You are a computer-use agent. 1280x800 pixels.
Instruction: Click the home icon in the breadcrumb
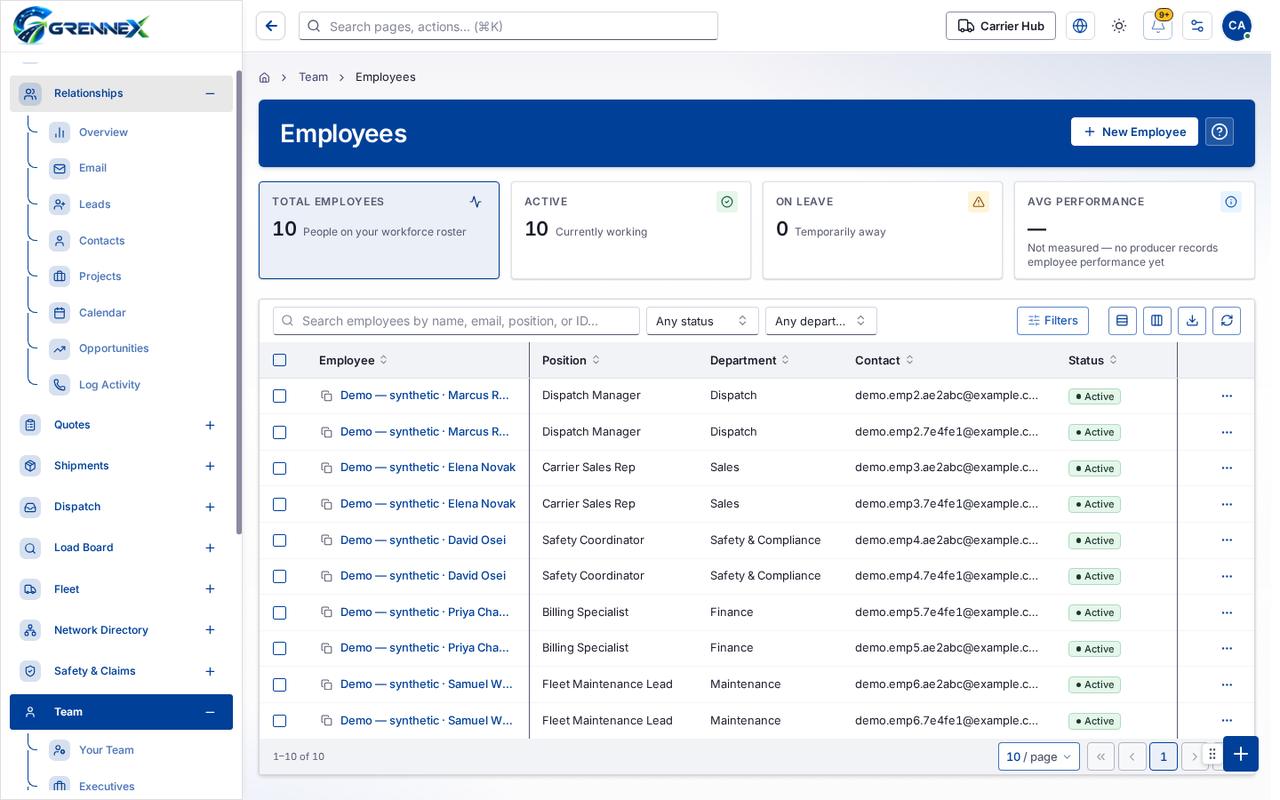[x=264, y=77]
